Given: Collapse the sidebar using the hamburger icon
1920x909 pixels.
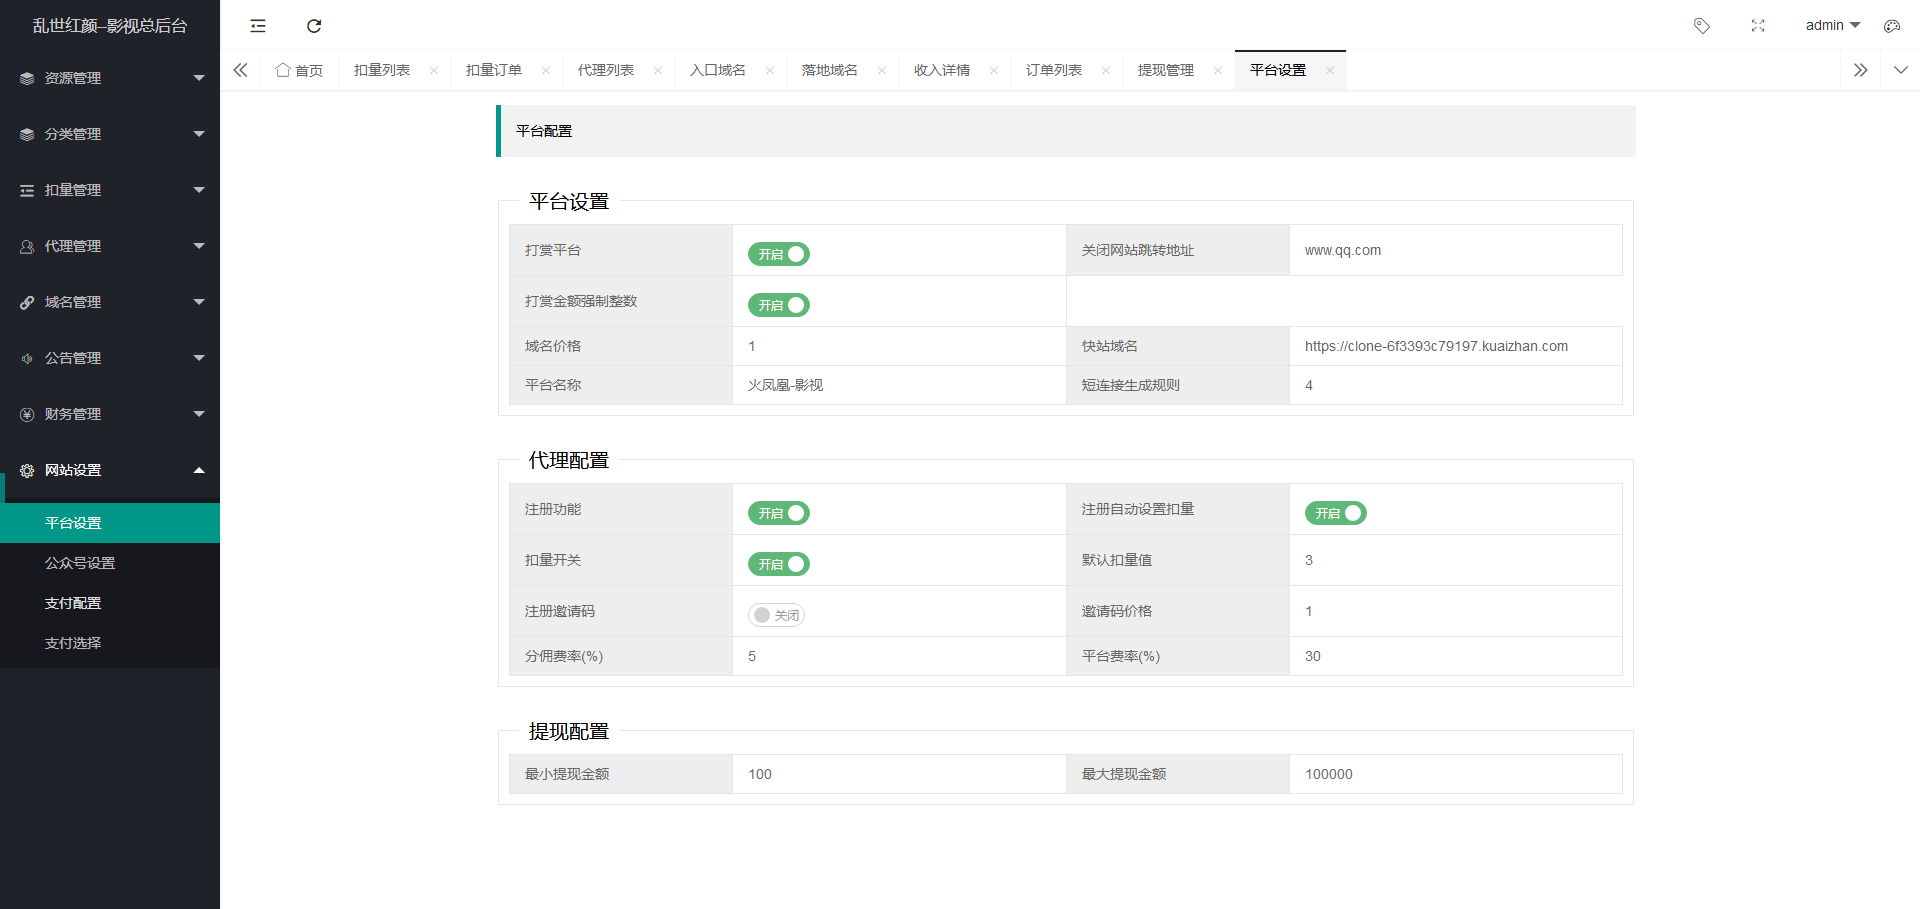Looking at the screenshot, I should [x=258, y=25].
